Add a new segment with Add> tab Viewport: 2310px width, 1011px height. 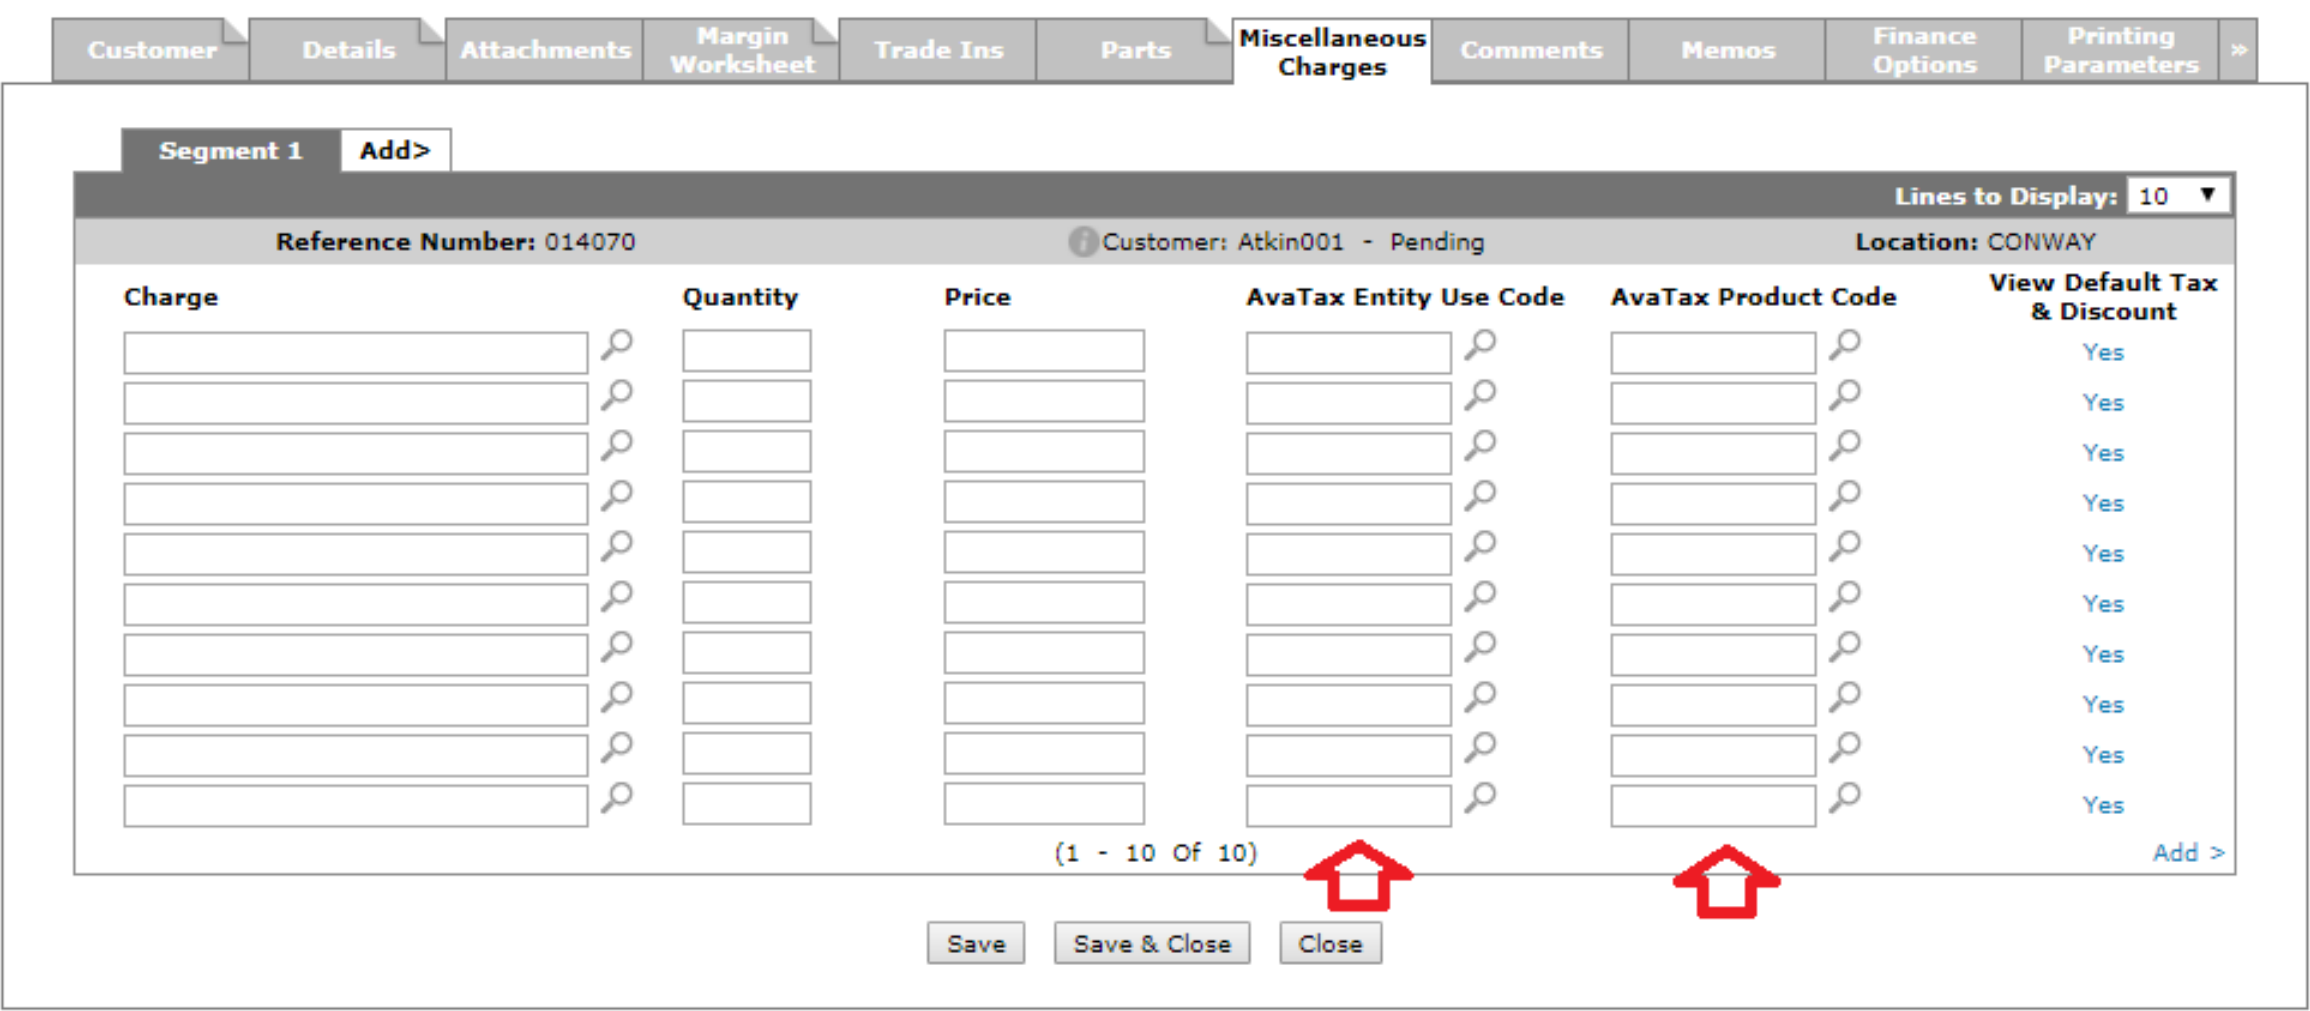[395, 151]
